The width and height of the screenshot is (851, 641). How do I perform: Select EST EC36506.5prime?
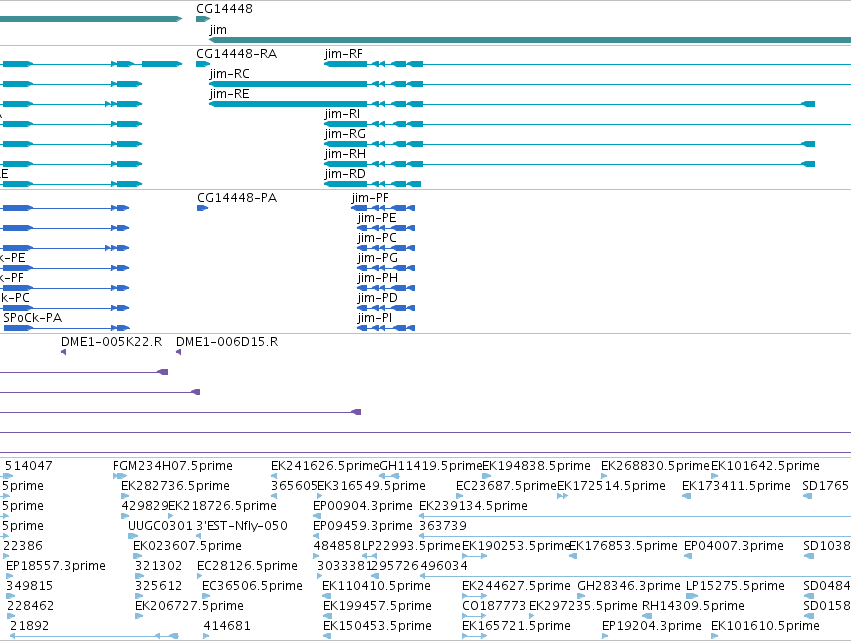(252, 586)
